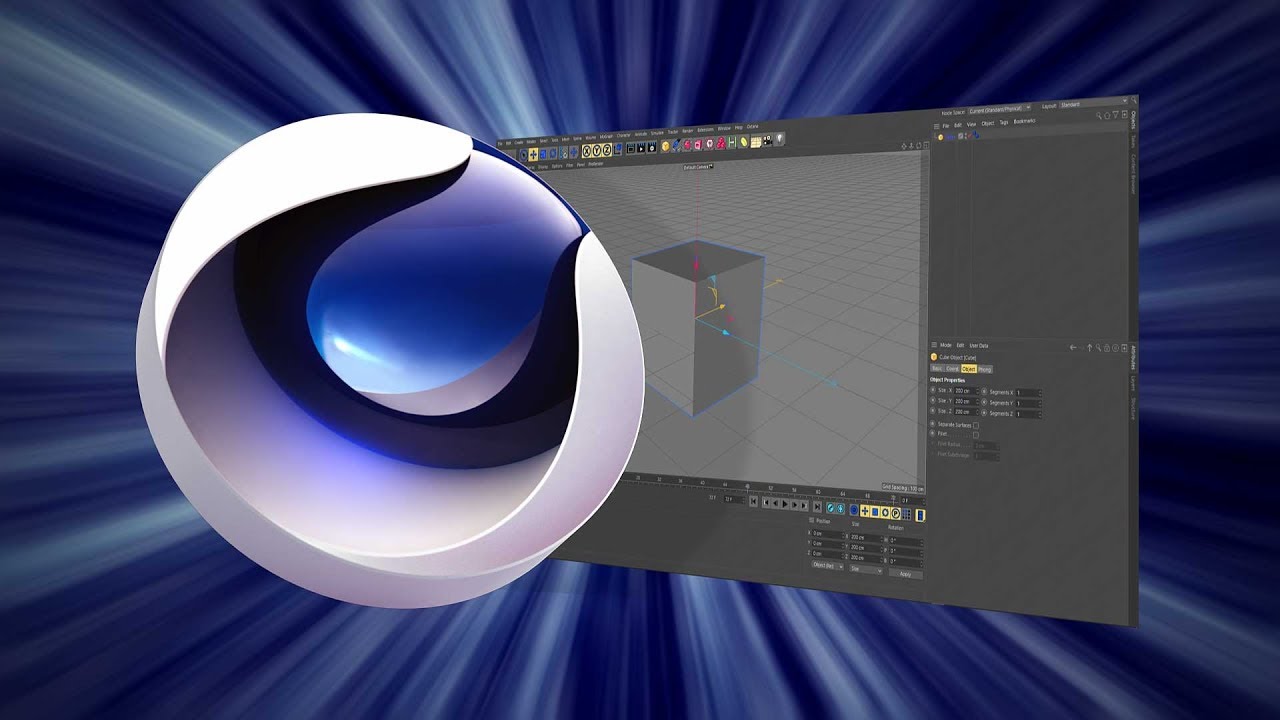Go back with Attributes left arrow

[1073, 347]
